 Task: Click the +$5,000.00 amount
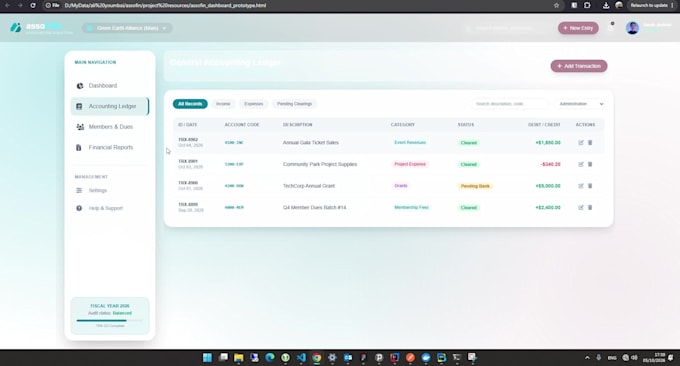(x=548, y=186)
